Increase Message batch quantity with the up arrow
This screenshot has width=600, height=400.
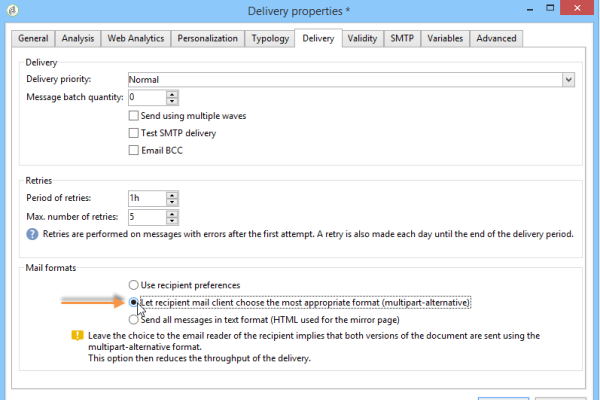pos(172,93)
